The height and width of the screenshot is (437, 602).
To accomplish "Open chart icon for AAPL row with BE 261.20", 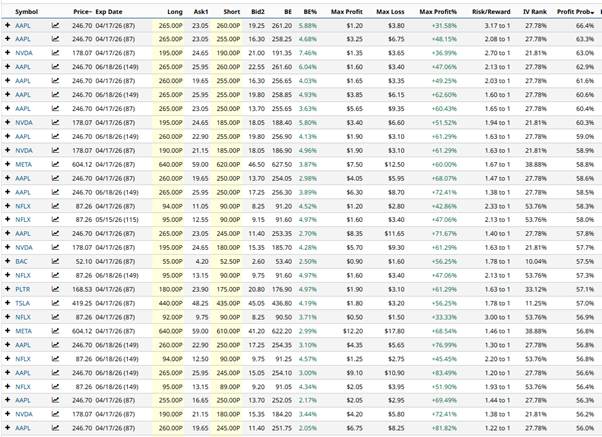I will [x=55, y=25].
